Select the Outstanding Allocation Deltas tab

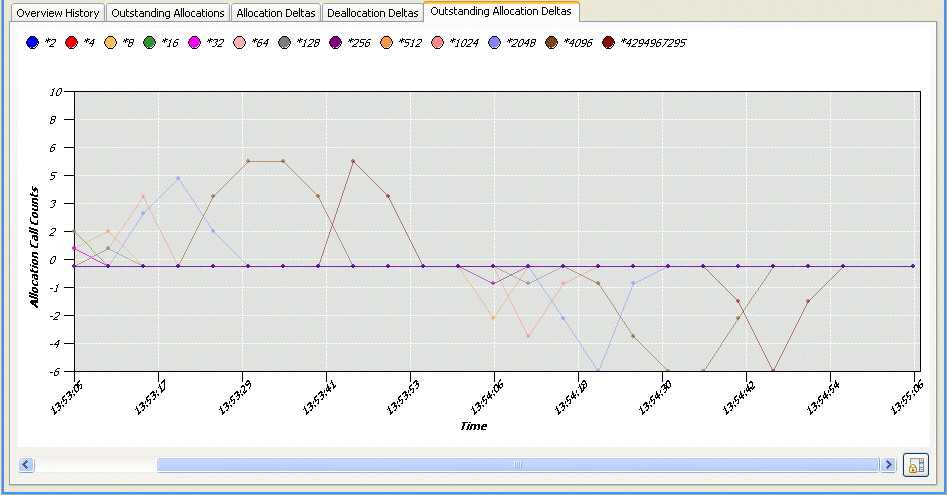pyautogui.click(x=501, y=12)
